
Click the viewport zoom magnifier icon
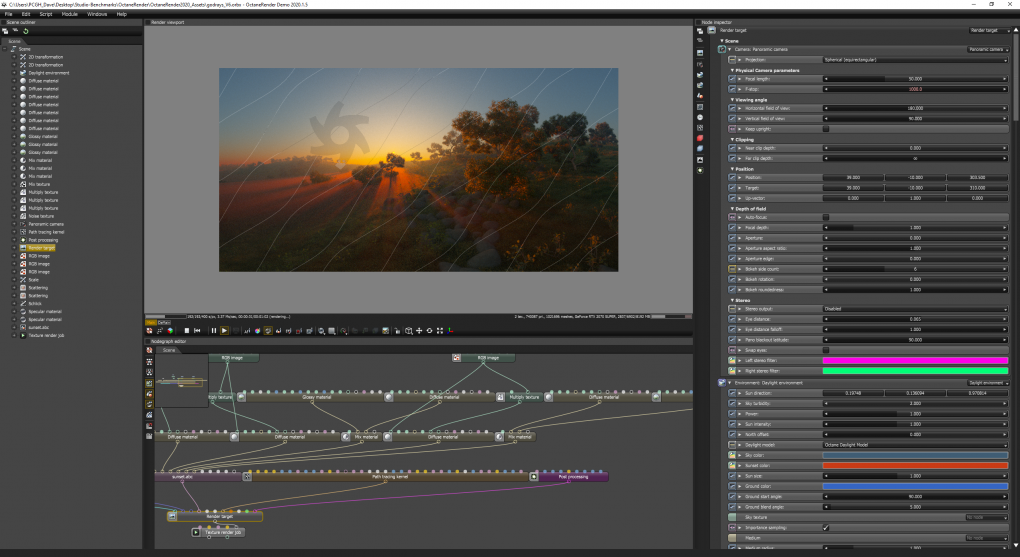321,331
